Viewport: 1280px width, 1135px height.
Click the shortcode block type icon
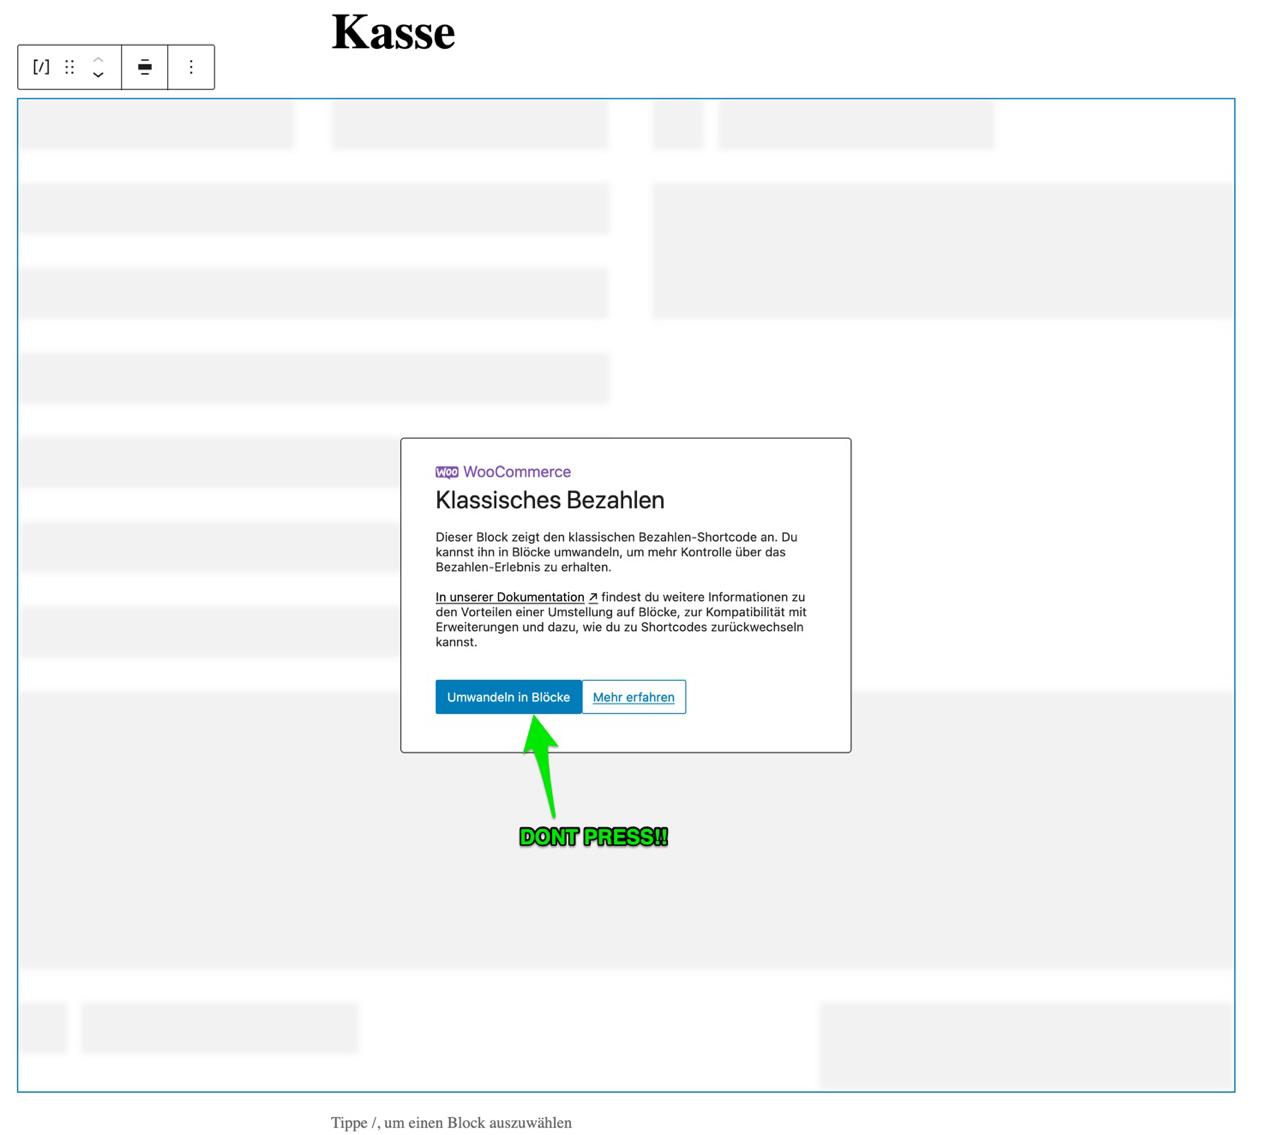point(41,67)
